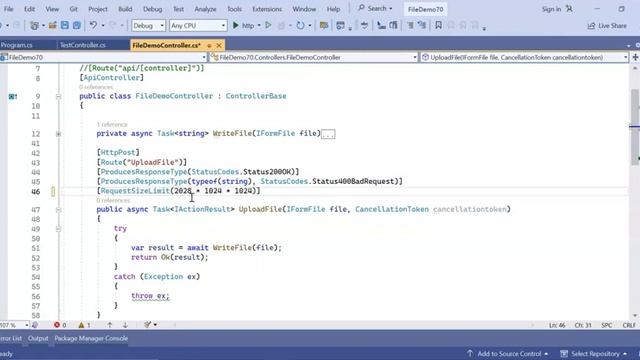Viewport: 640px width, 360px height.
Task: Click the browser link folder toolbar icon
Action: coord(324,26)
